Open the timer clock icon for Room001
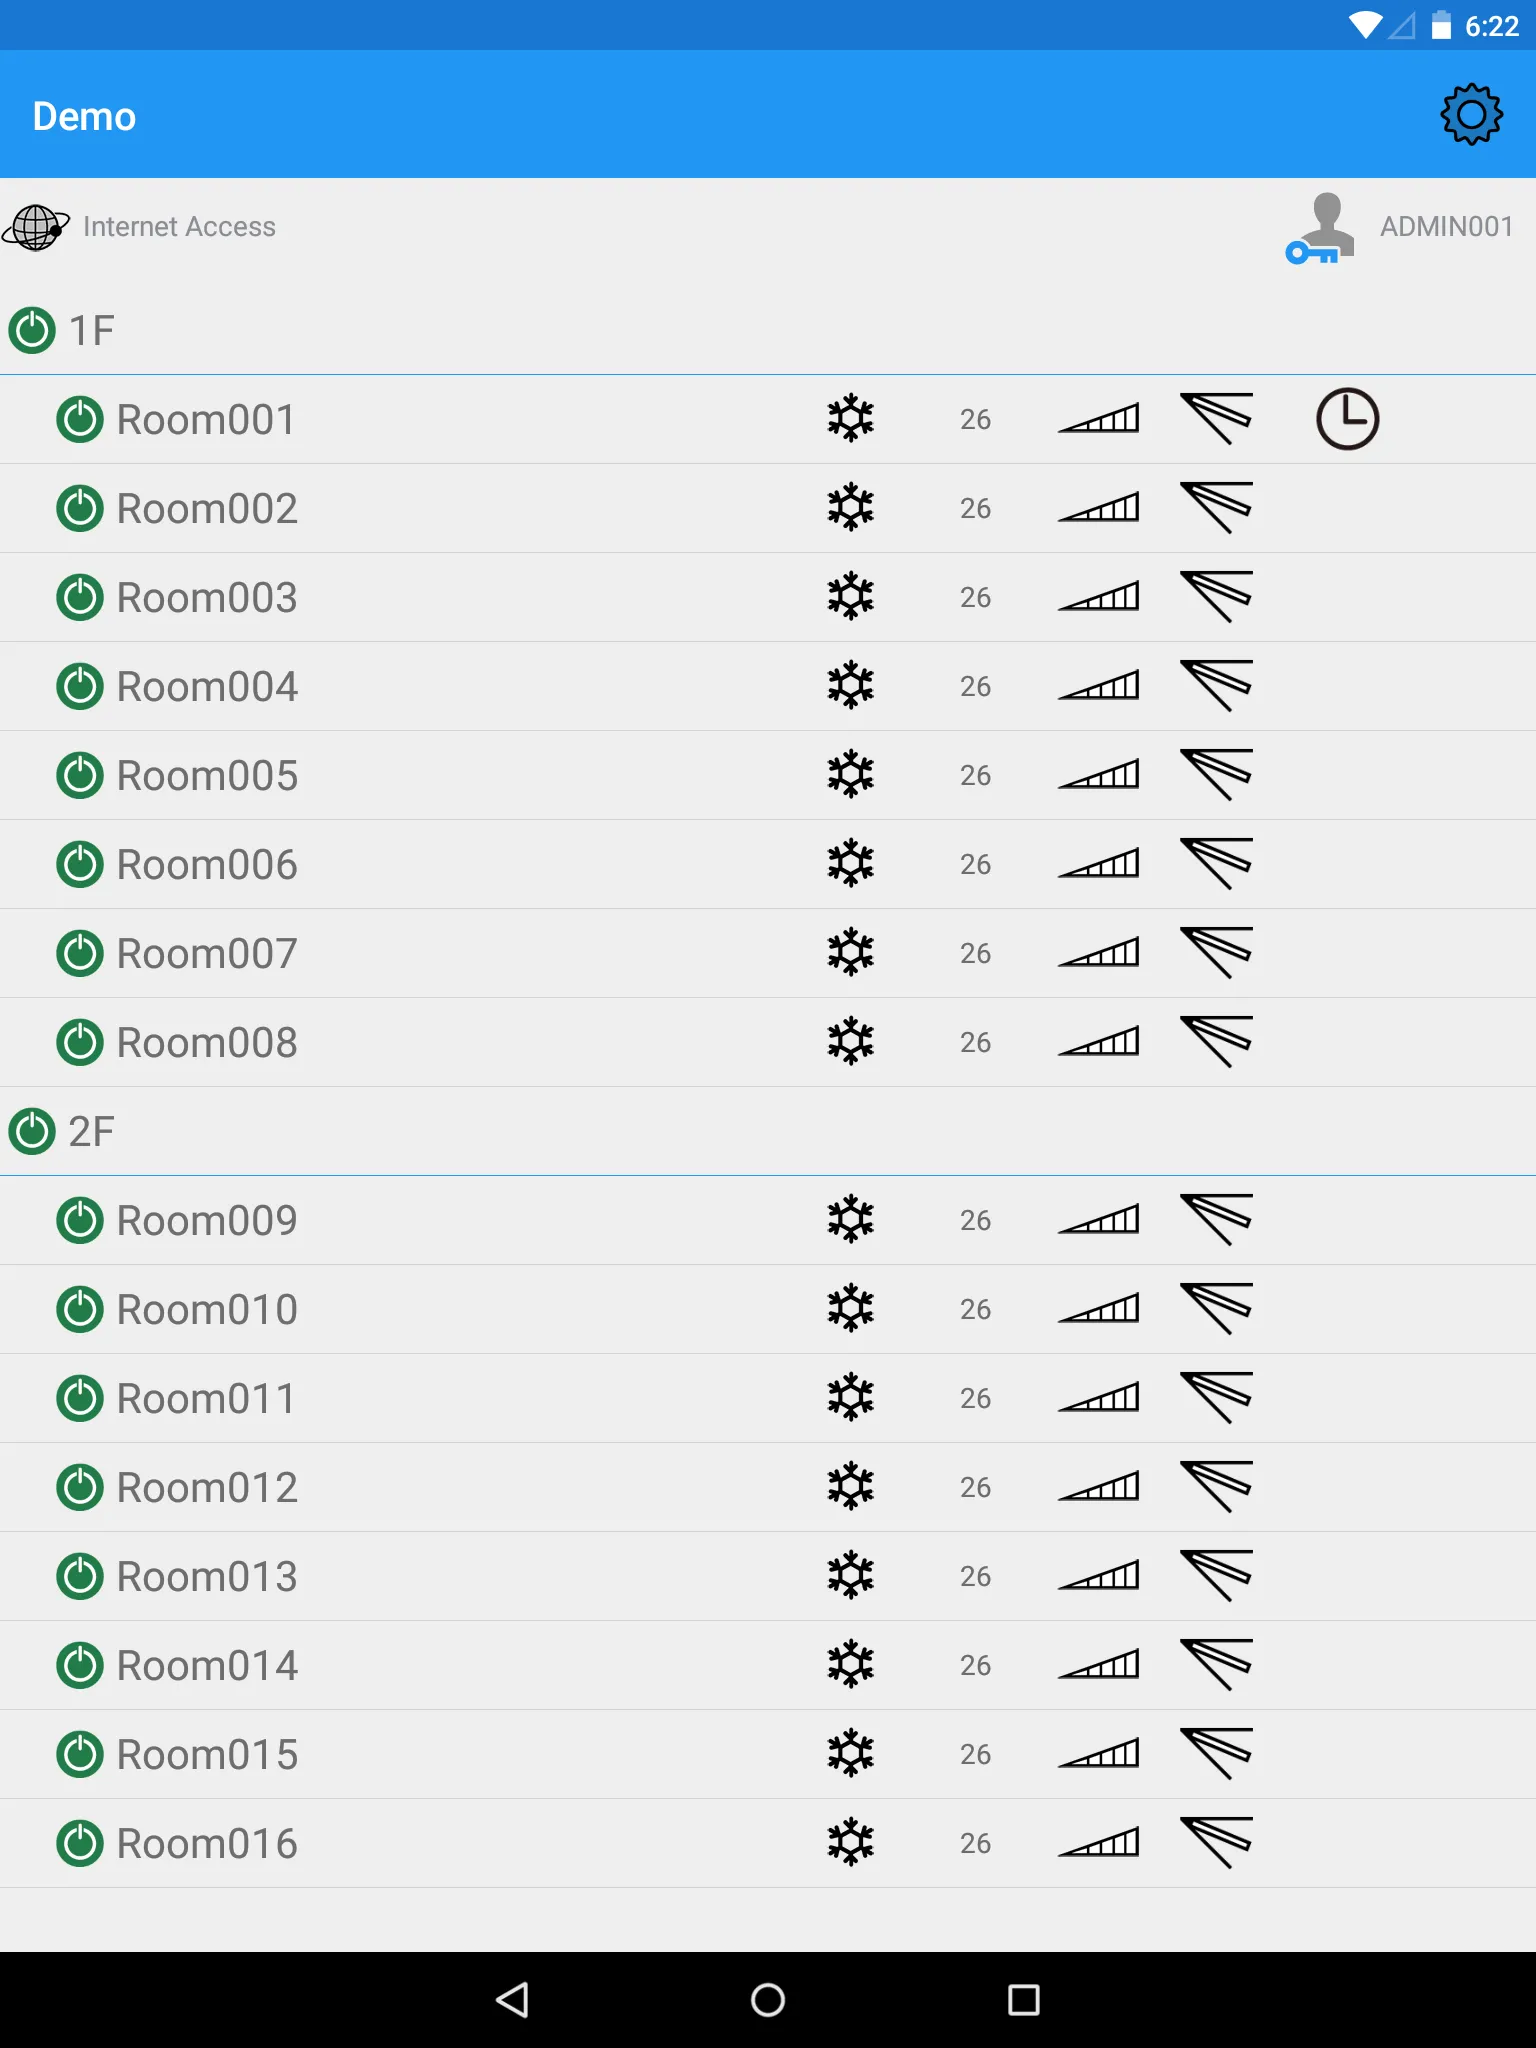Viewport: 1536px width, 2048px height. point(1347,419)
